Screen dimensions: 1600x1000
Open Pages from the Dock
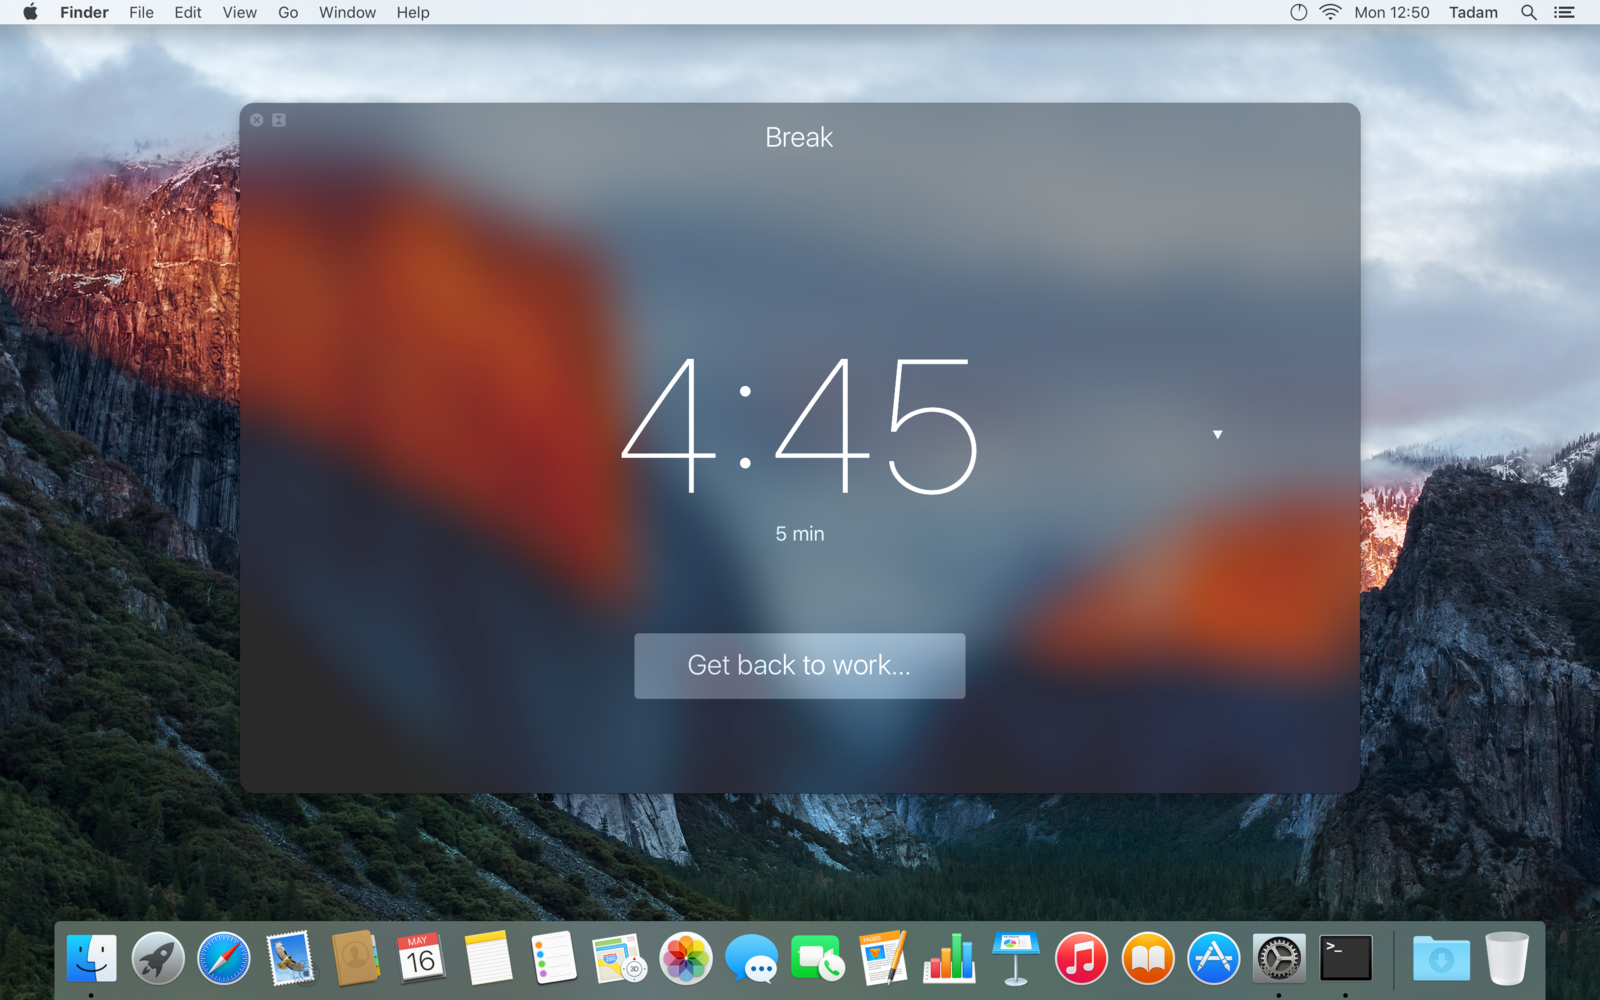point(883,958)
